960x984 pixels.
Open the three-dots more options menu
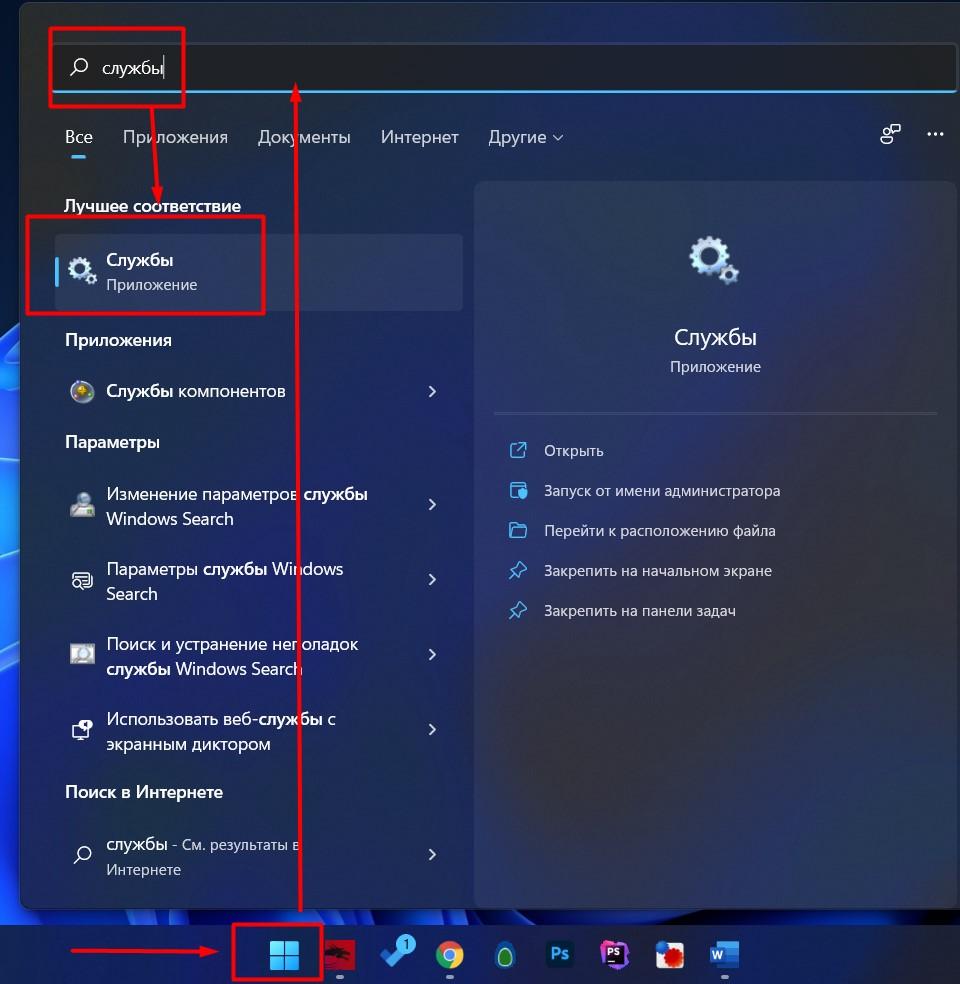pyautogui.click(x=935, y=134)
